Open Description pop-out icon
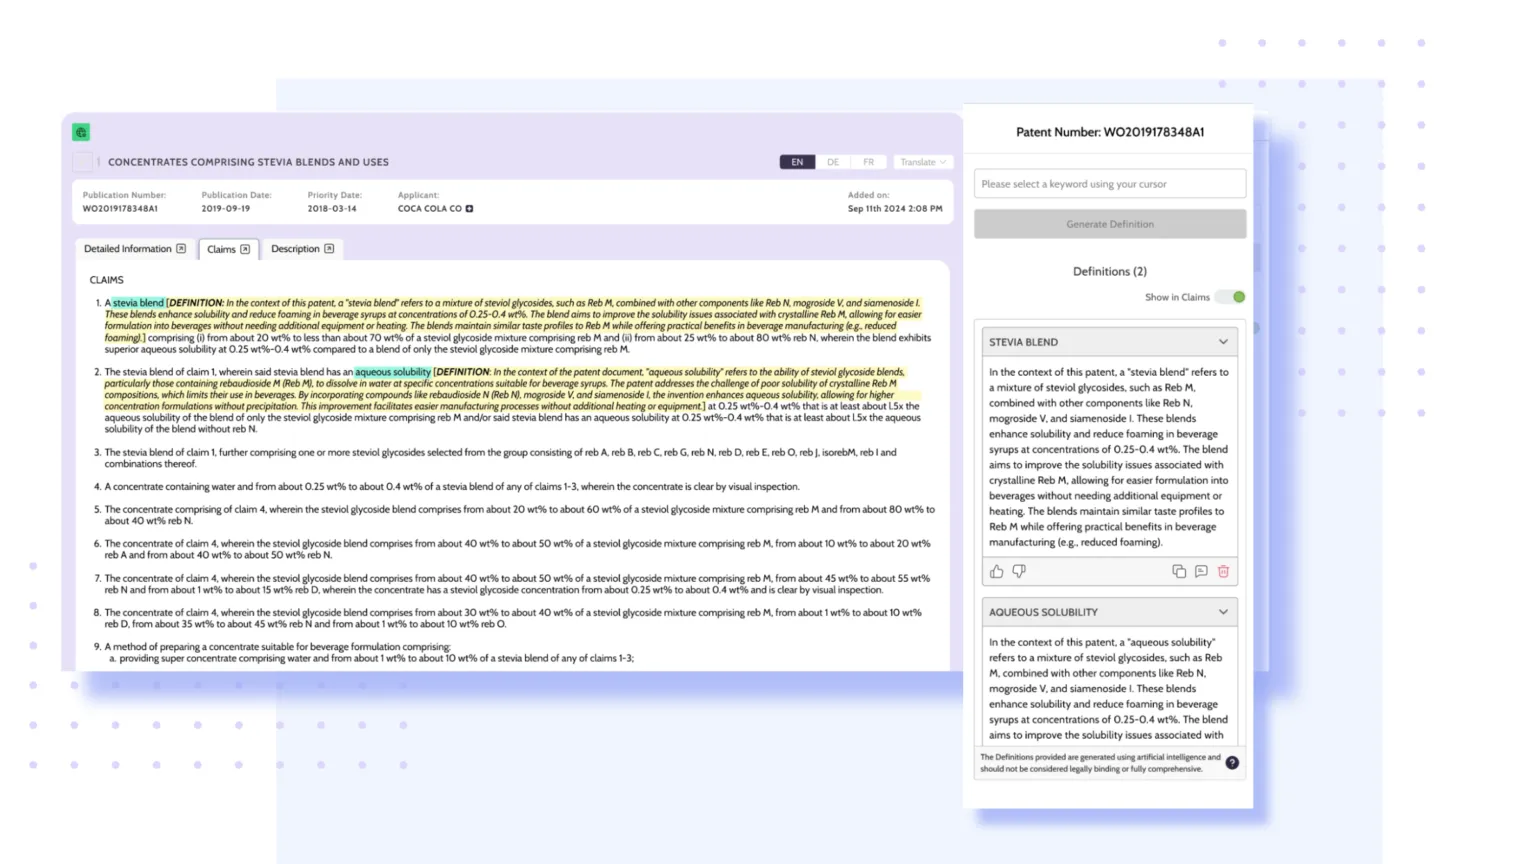 329,249
